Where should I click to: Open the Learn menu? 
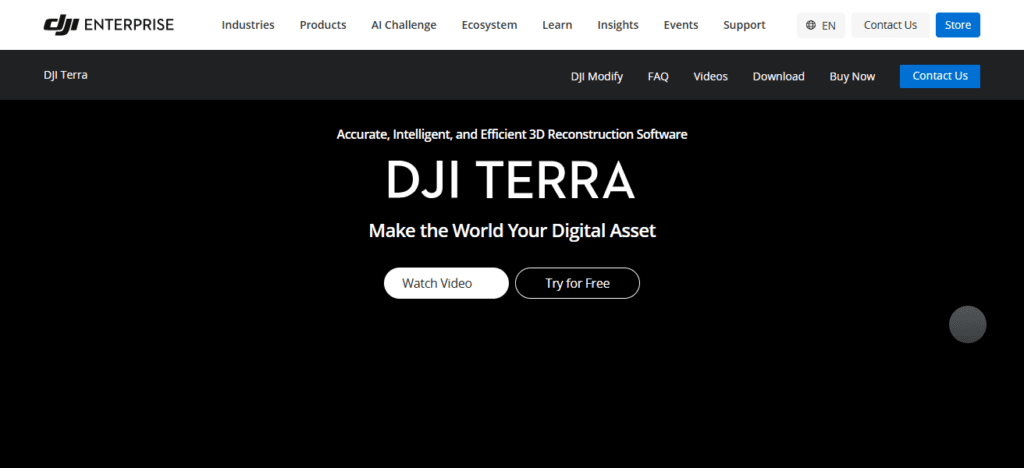[557, 25]
